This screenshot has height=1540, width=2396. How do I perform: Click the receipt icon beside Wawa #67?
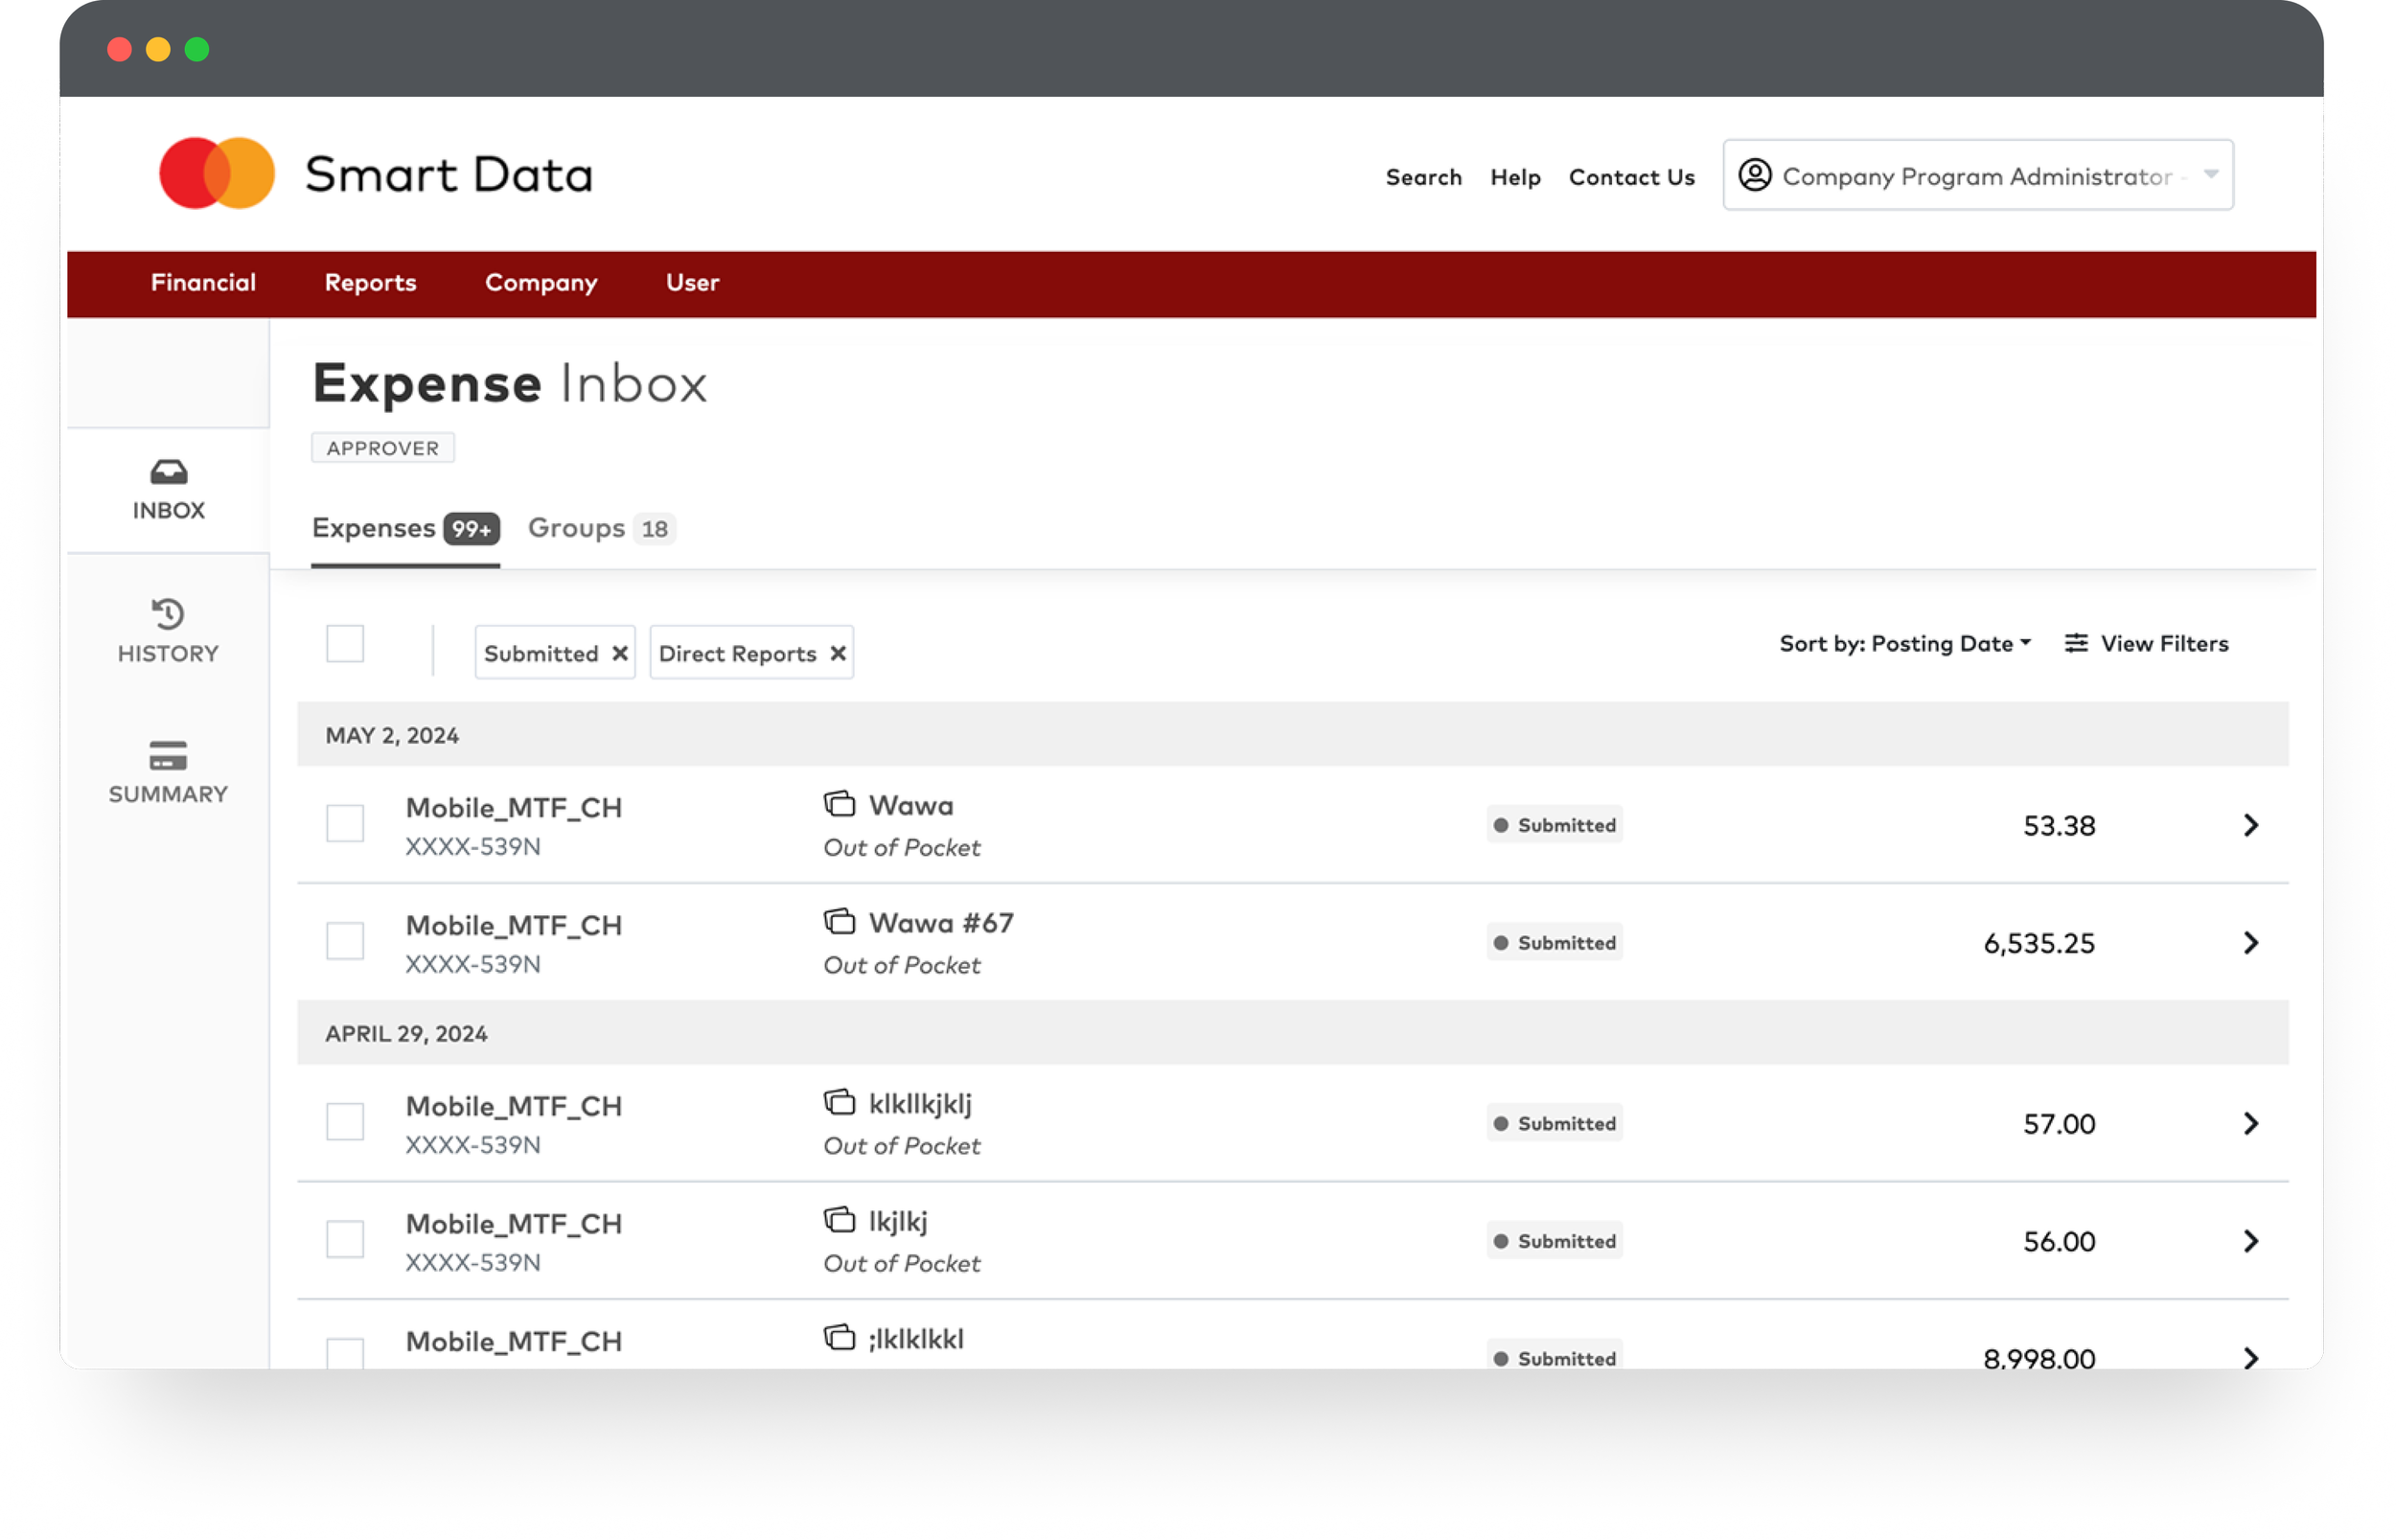(839, 921)
